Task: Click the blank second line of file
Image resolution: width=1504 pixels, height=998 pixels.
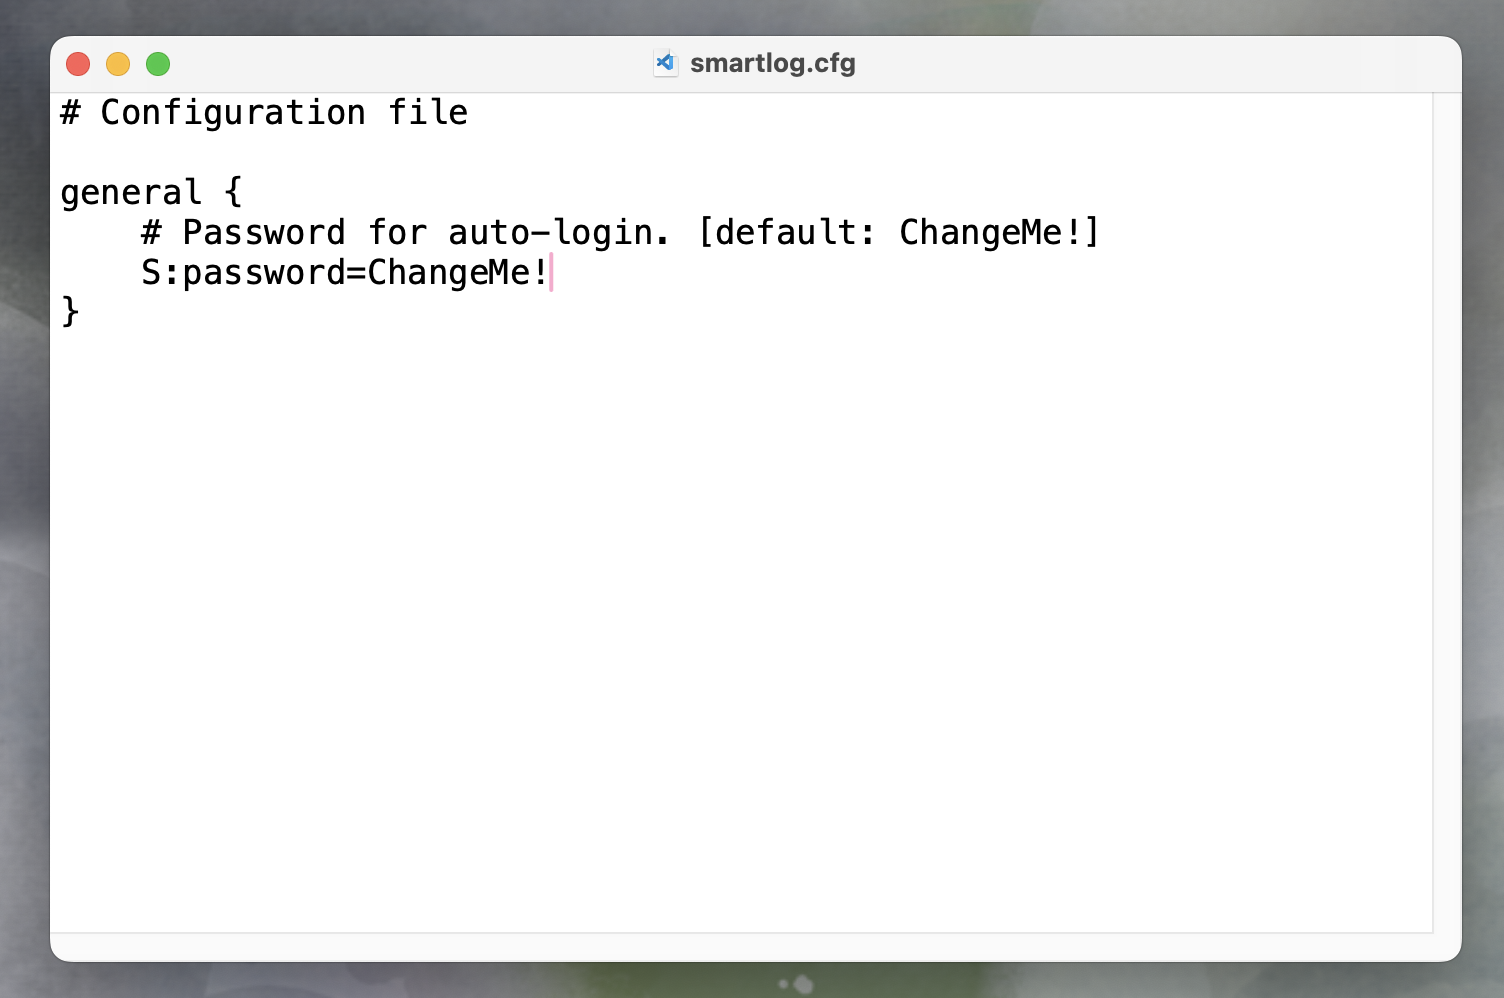Action: pyautogui.click(x=740, y=152)
